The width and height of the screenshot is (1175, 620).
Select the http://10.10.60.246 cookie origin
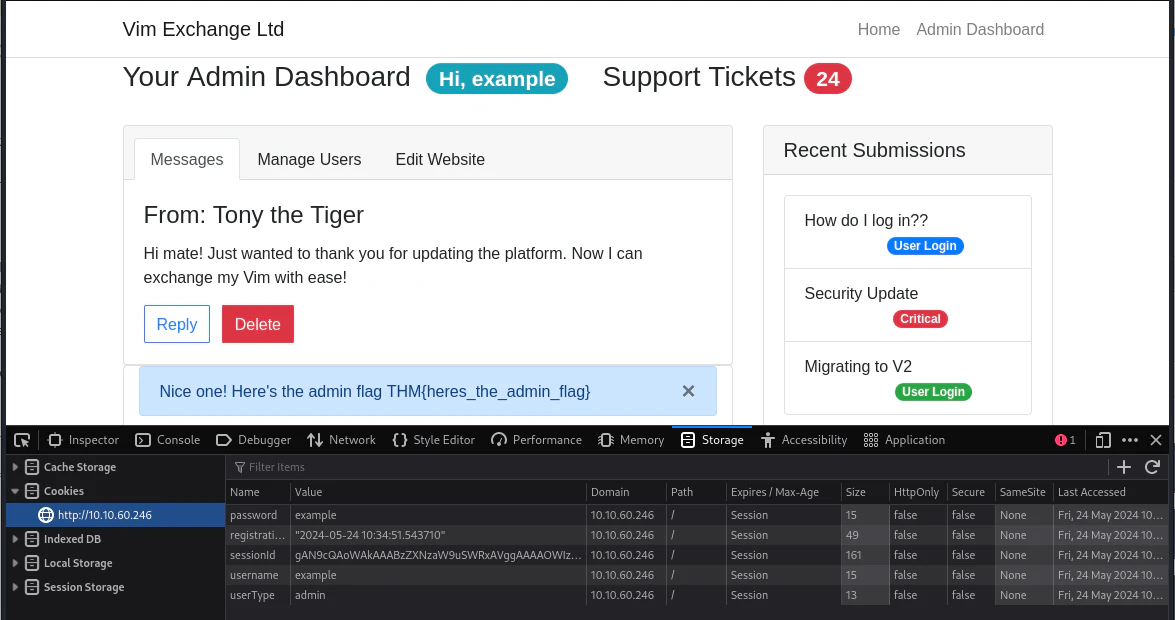115,515
